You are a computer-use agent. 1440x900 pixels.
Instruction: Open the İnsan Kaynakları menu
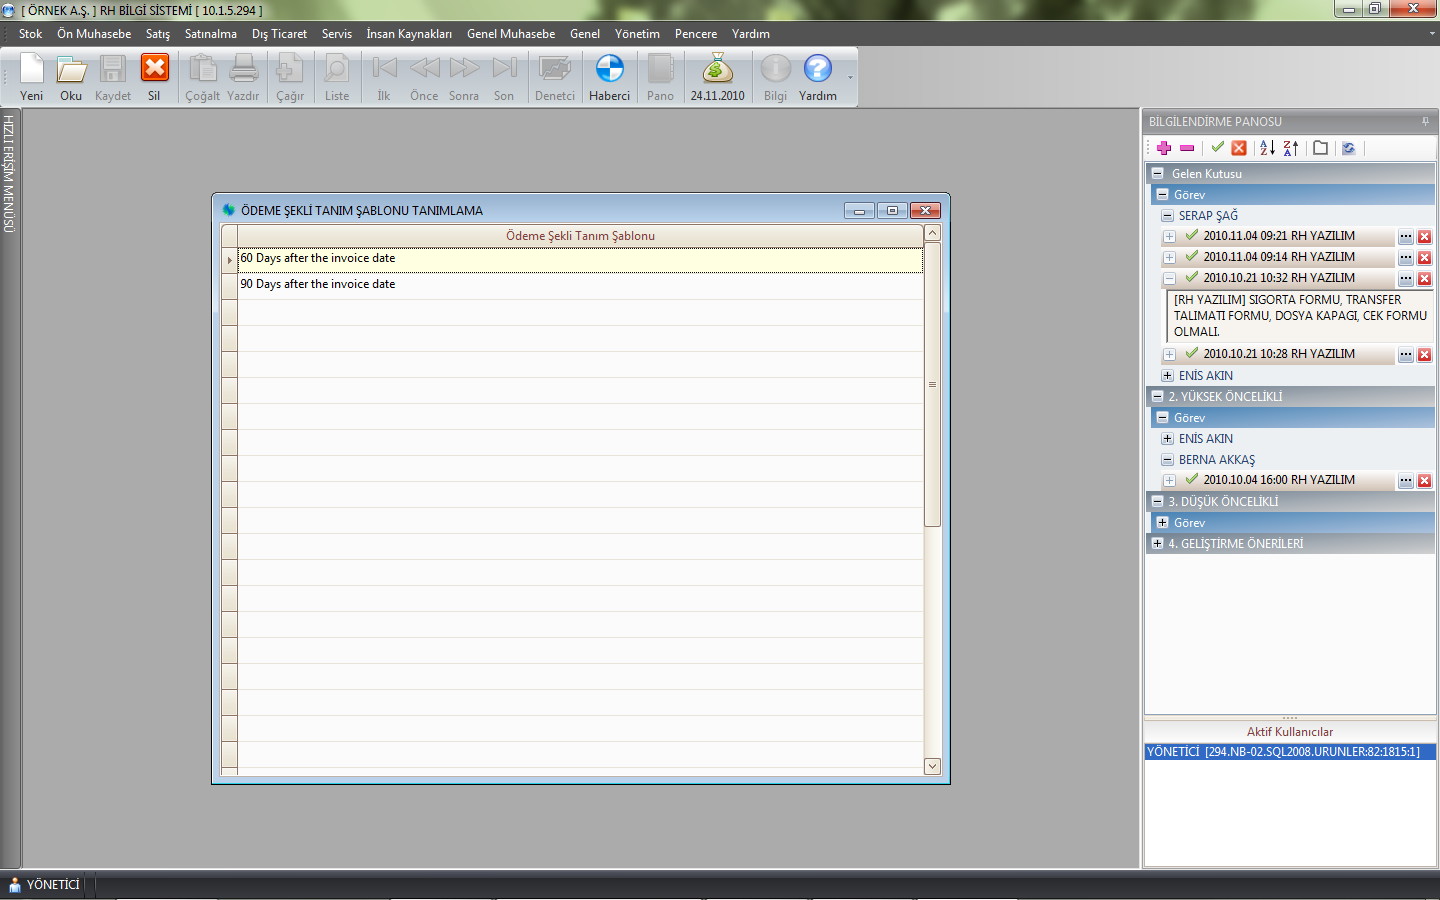408,34
